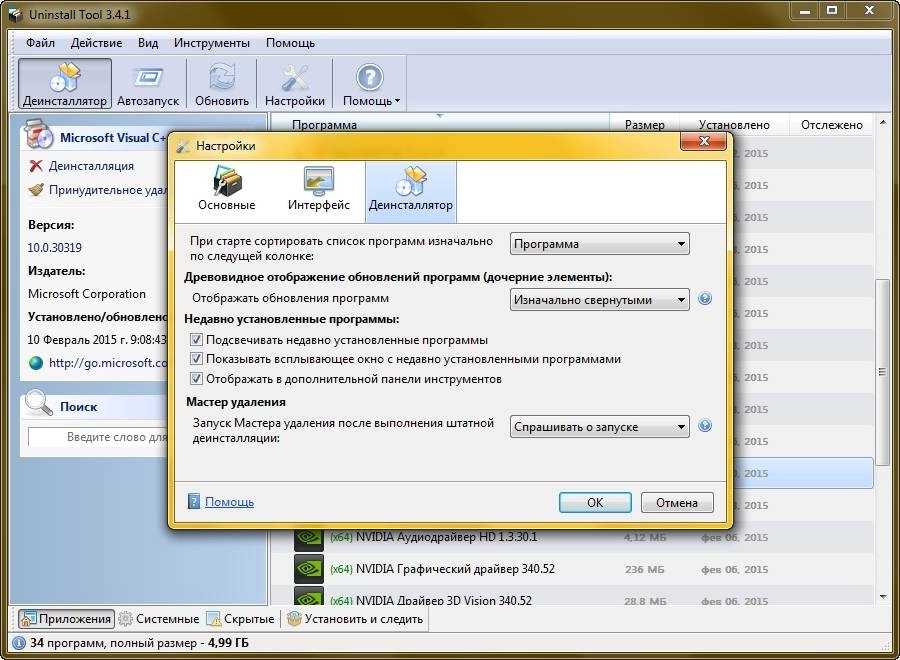Viewport: 900px width, 660px height.
Task: Select Деинсталлятор tab in settings dialog
Action: pyautogui.click(x=410, y=191)
